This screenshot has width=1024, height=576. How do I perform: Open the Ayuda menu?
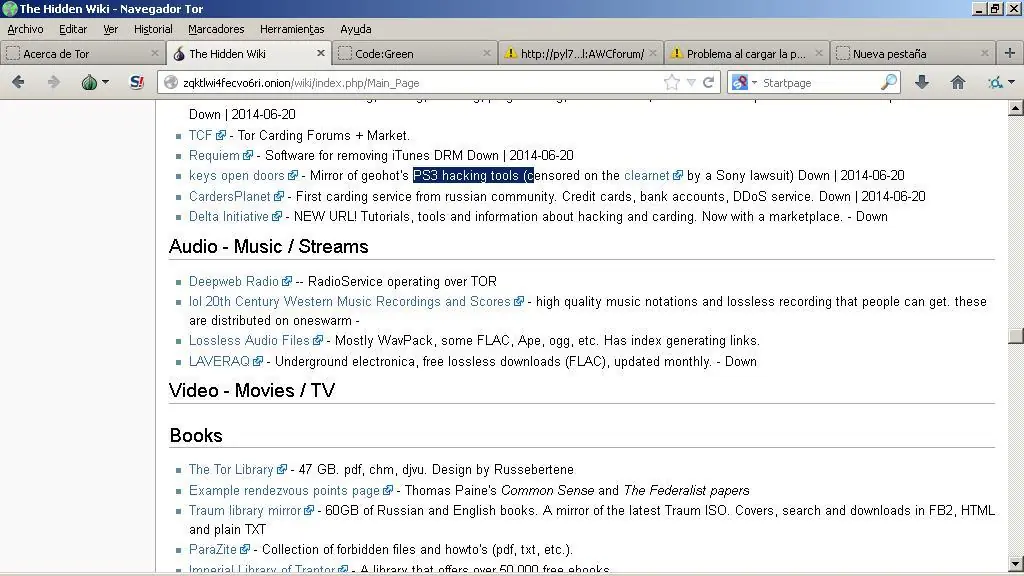pyautogui.click(x=355, y=29)
